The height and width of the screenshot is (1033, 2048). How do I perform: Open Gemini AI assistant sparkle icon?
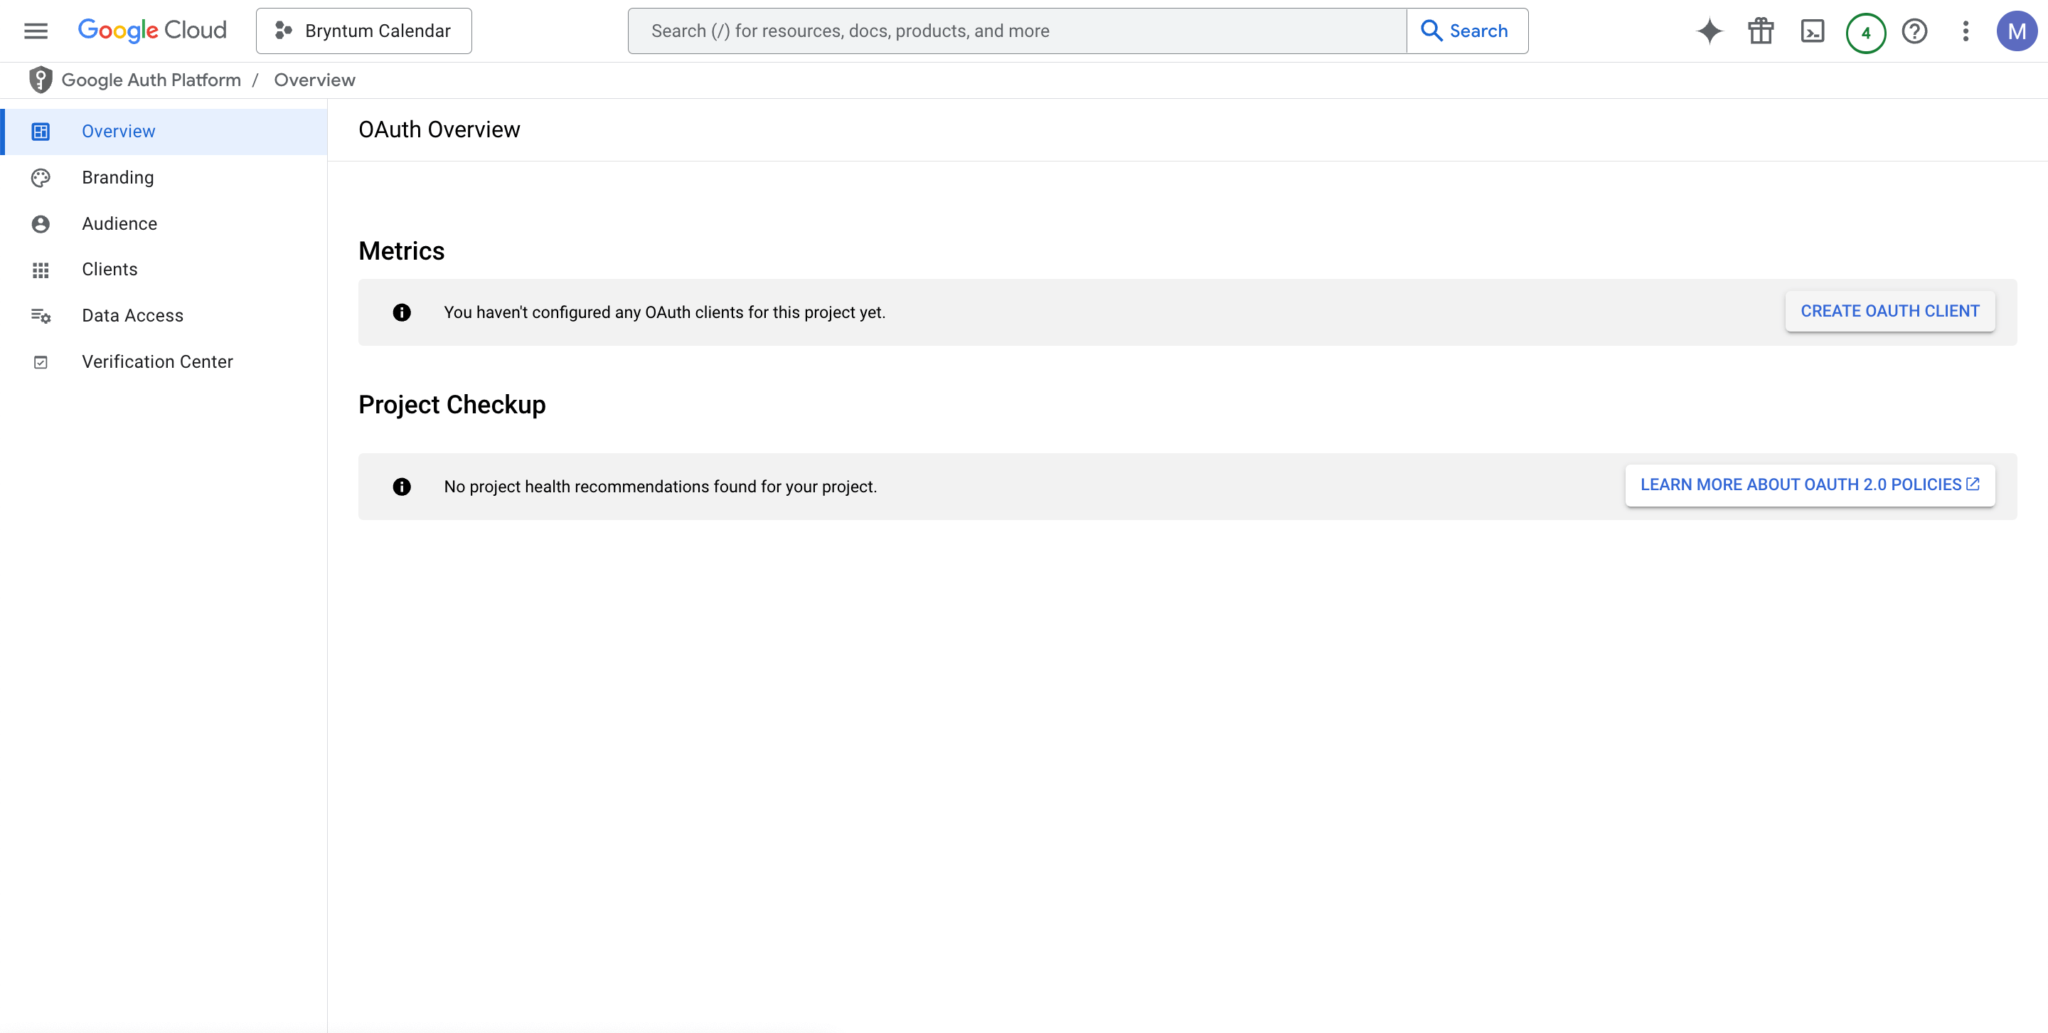pyautogui.click(x=1710, y=31)
